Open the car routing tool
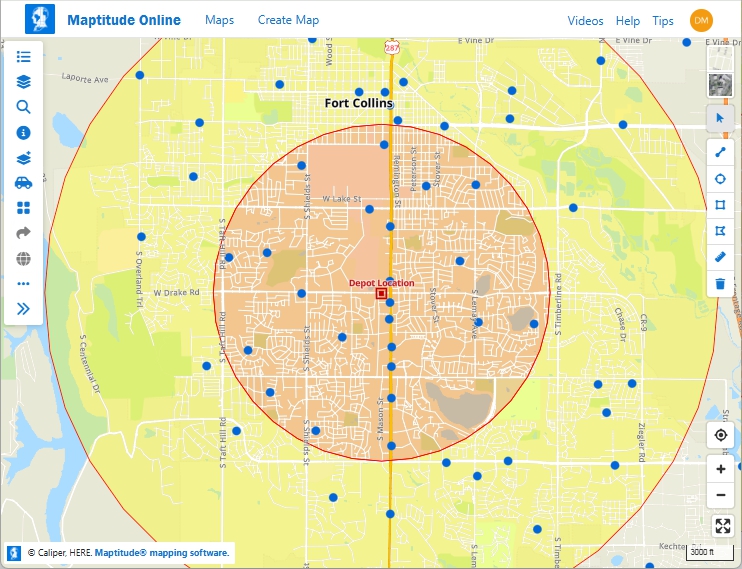Image resolution: width=742 pixels, height=569 pixels. [x=23, y=183]
